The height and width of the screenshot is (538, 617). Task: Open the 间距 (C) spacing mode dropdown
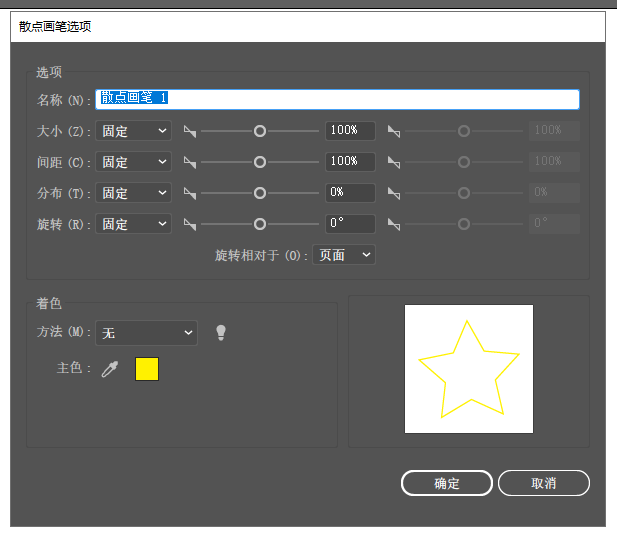[x=133, y=162]
